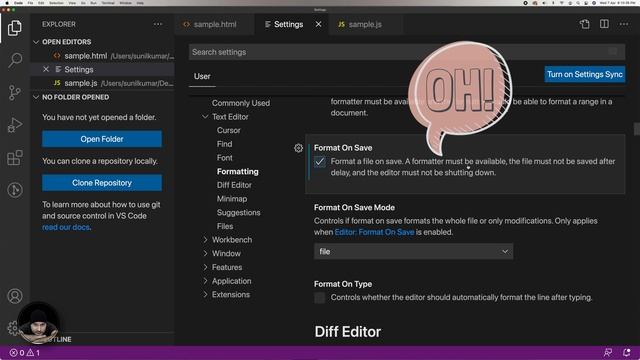Viewport: 640px width, 360px height.
Task: Select the Settings editor tab
Action: (289, 24)
